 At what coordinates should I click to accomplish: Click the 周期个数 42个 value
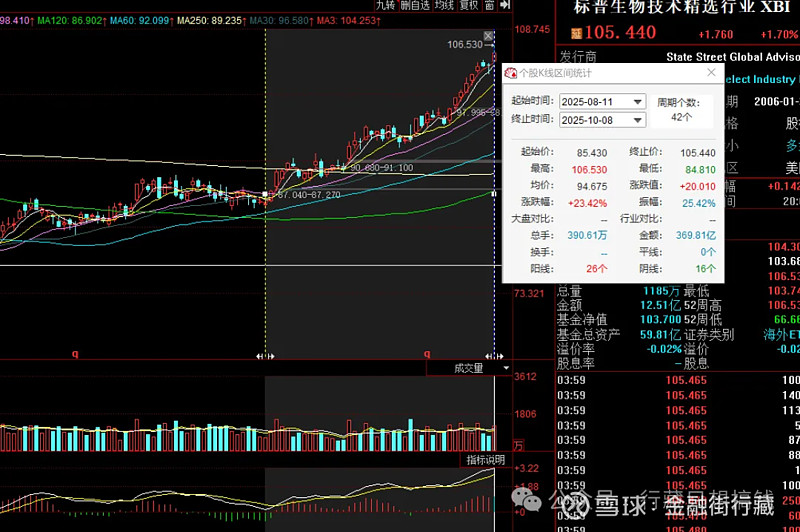[x=681, y=117]
